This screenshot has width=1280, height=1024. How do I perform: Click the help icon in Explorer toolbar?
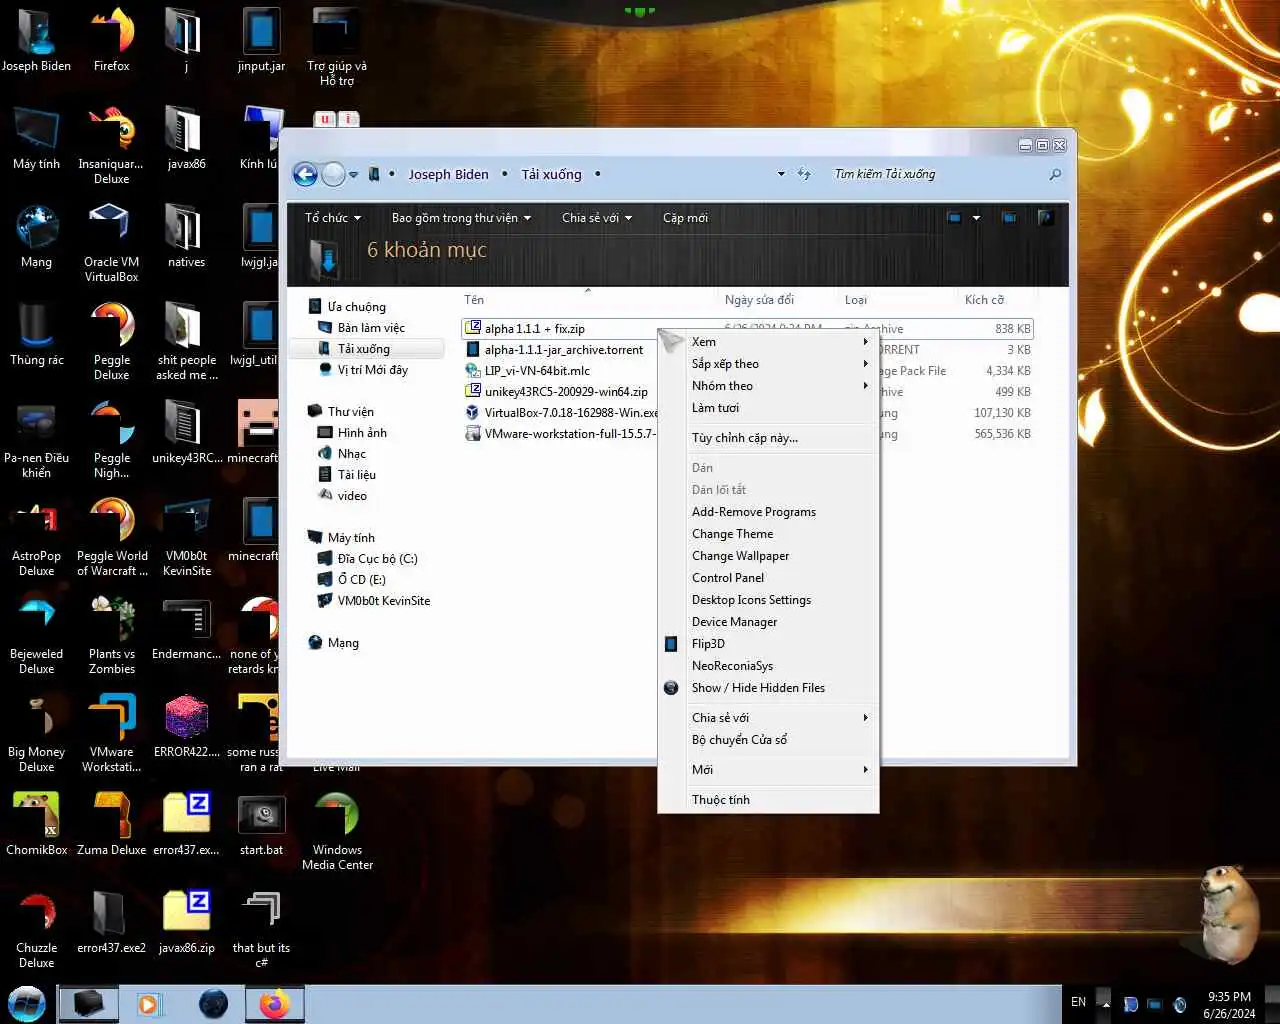click(x=1045, y=217)
